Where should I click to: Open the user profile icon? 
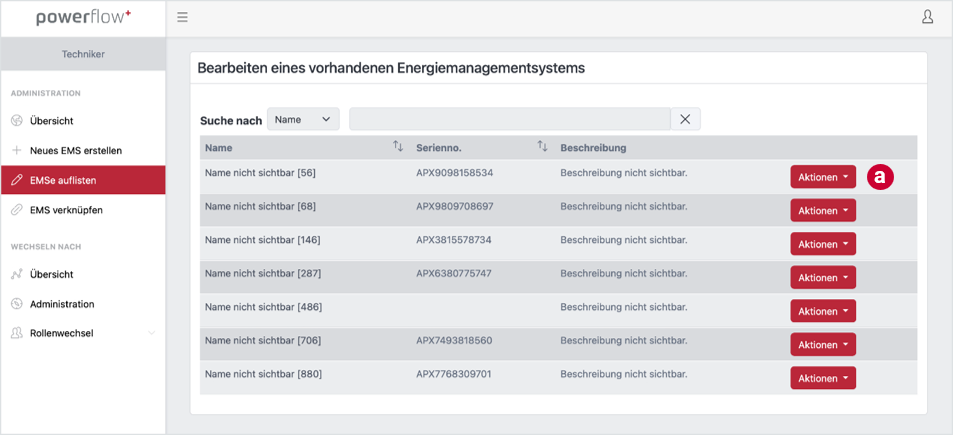click(x=927, y=17)
